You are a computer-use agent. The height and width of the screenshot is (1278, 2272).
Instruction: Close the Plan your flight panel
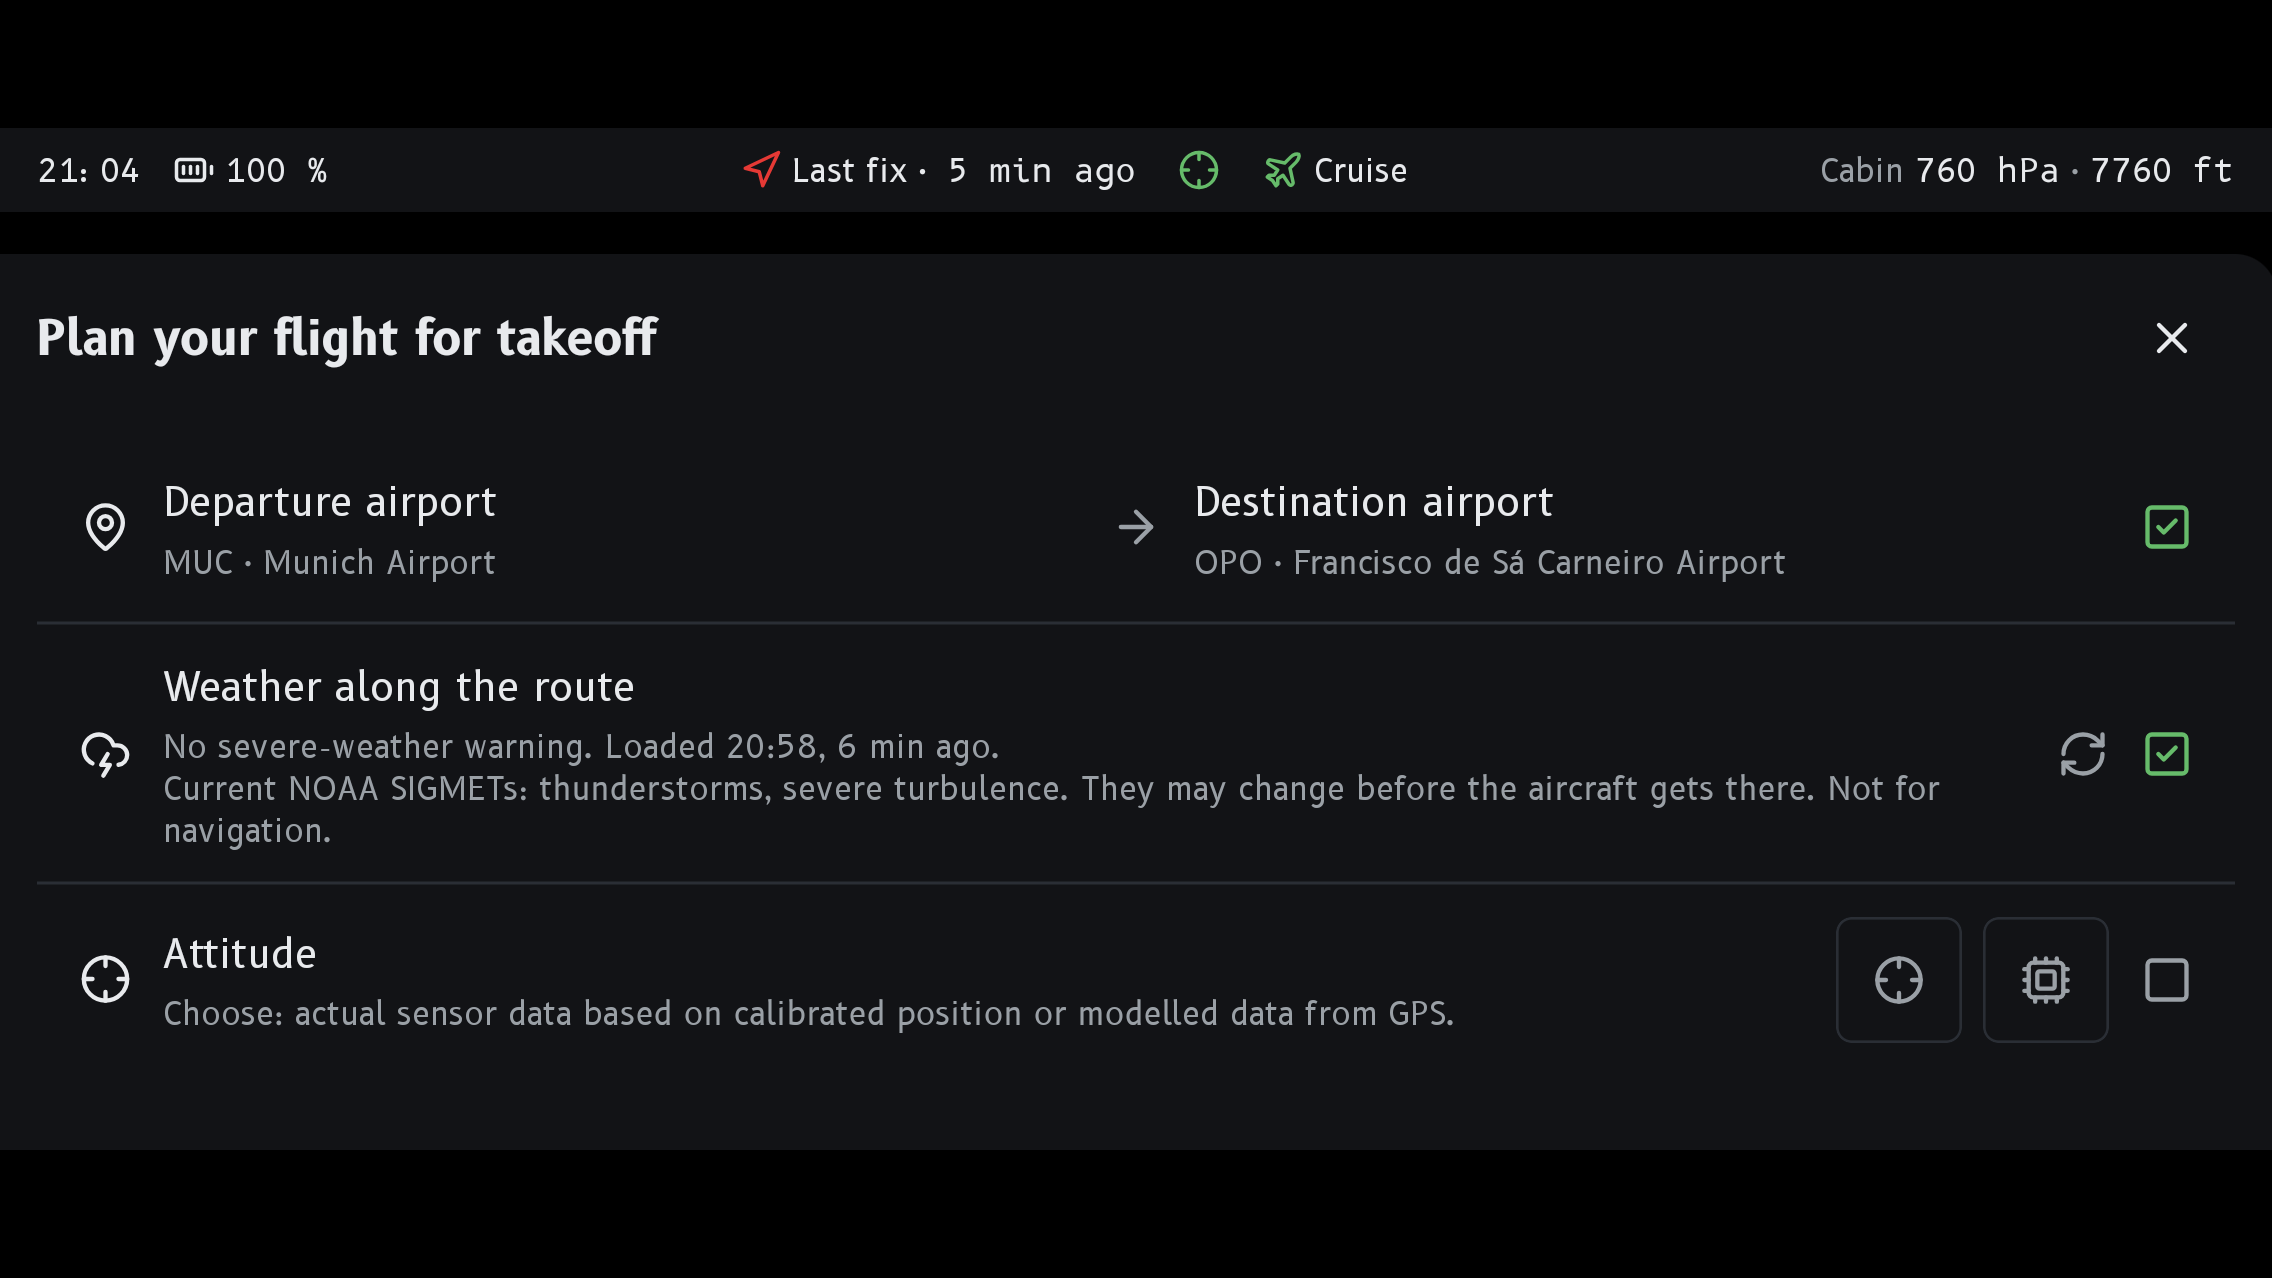(2171, 338)
